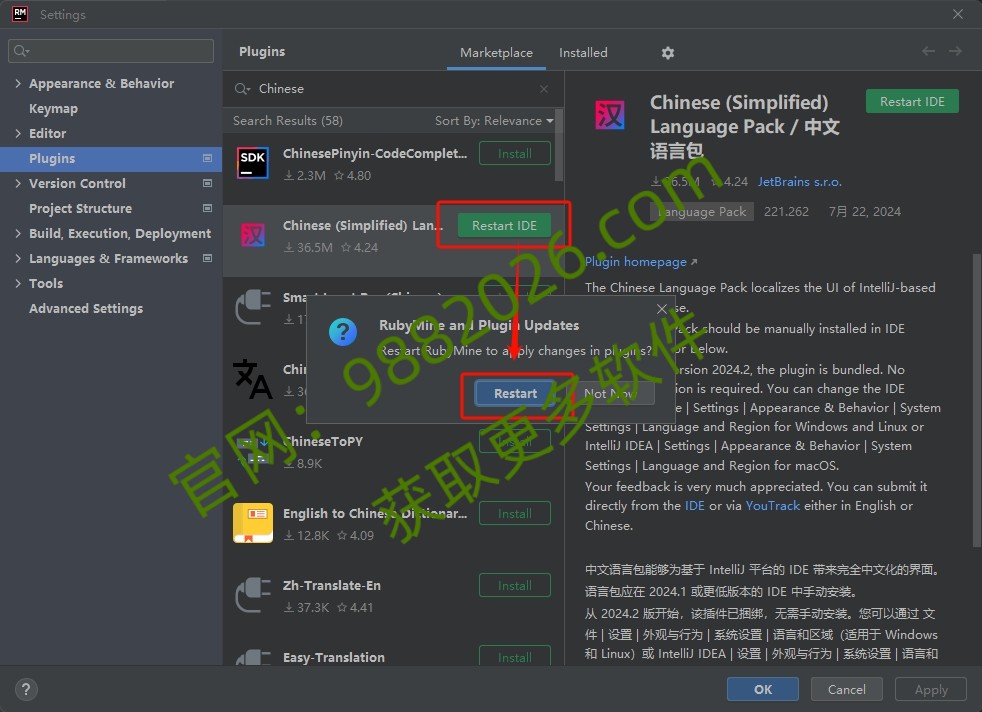The image size is (982, 712).
Task: Click the plugin search options magnifier icon
Action: (242, 89)
